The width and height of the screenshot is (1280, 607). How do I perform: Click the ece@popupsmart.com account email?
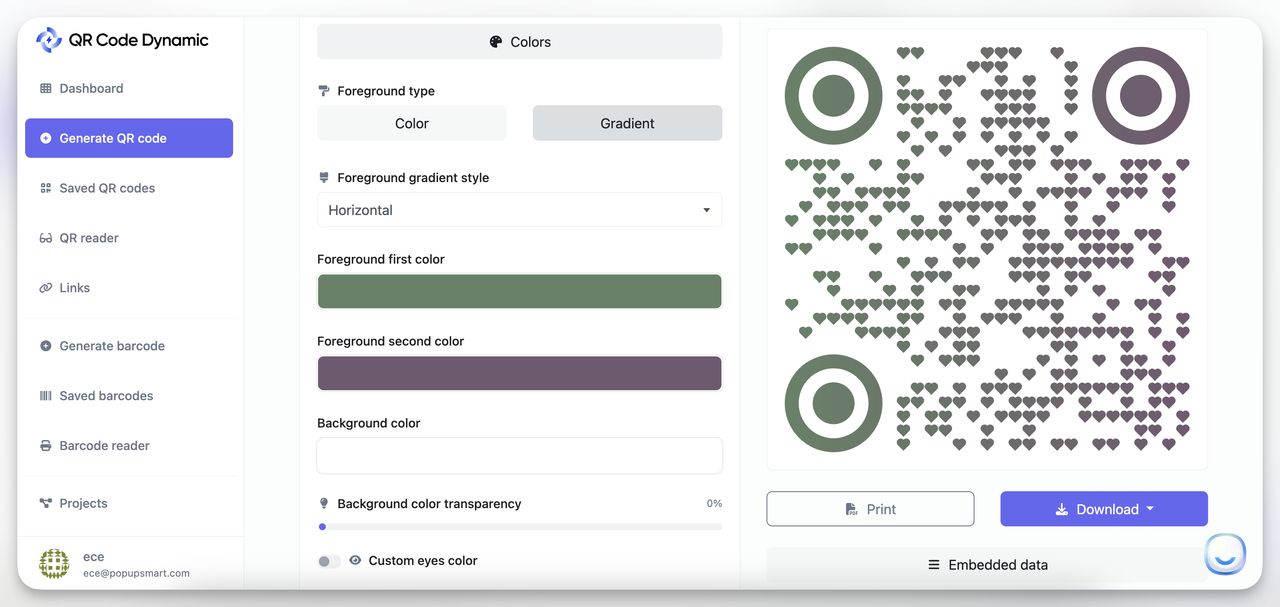(x=136, y=573)
